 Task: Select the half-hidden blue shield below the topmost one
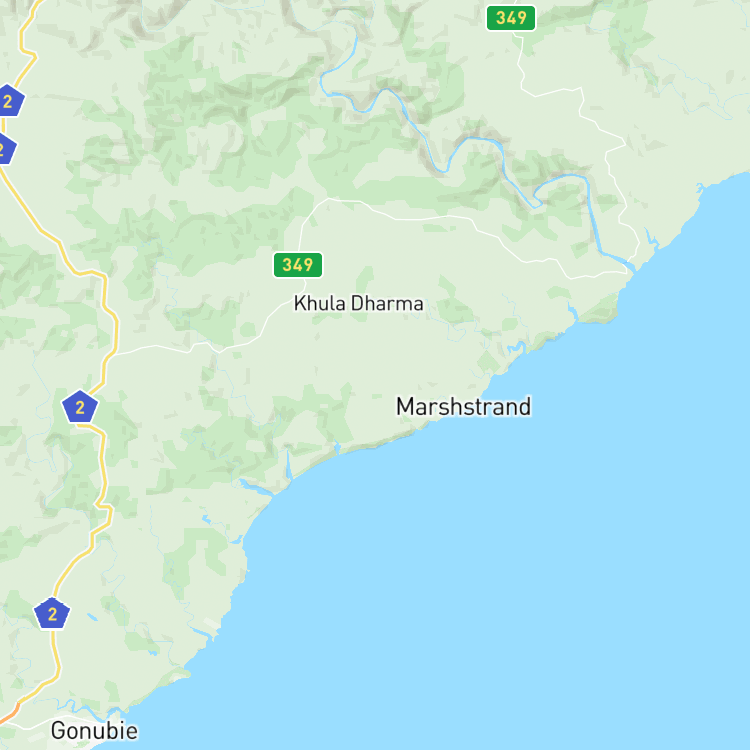pos(6,149)
